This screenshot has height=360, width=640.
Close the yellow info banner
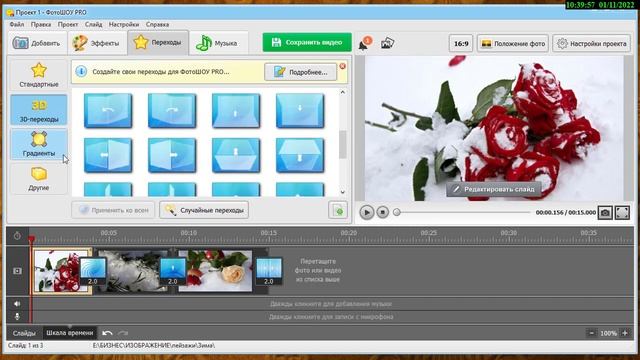(x=342, y=66)
